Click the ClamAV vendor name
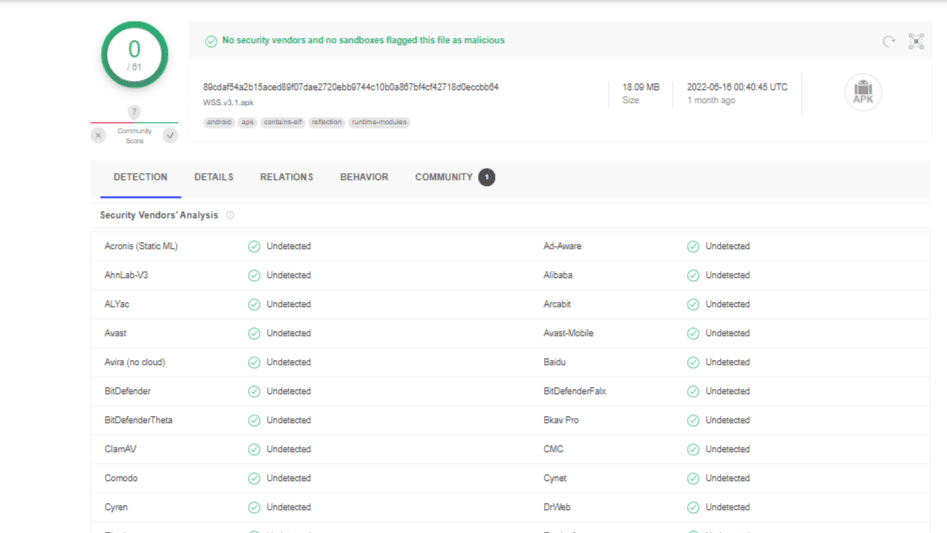This screenshot has height=533, width=947. pyautogui.click(x=120, y=449)
